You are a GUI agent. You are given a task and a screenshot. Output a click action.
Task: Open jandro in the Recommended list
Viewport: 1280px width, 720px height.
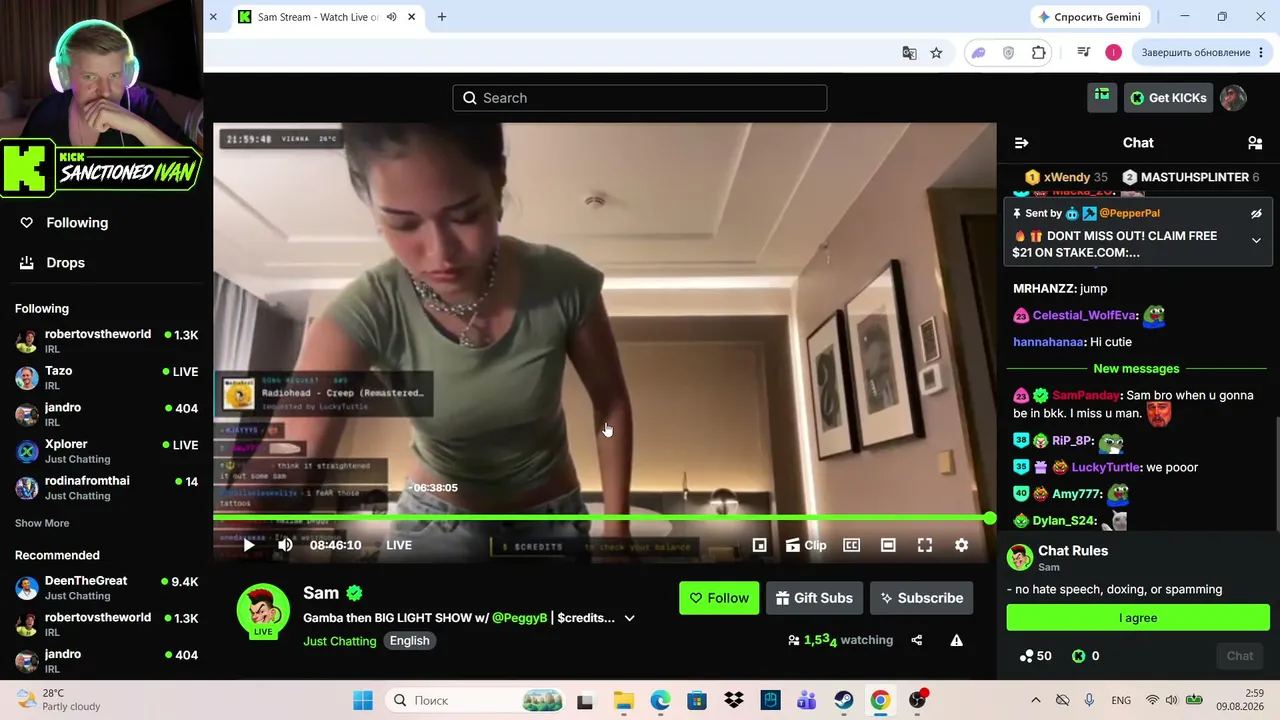106,661
